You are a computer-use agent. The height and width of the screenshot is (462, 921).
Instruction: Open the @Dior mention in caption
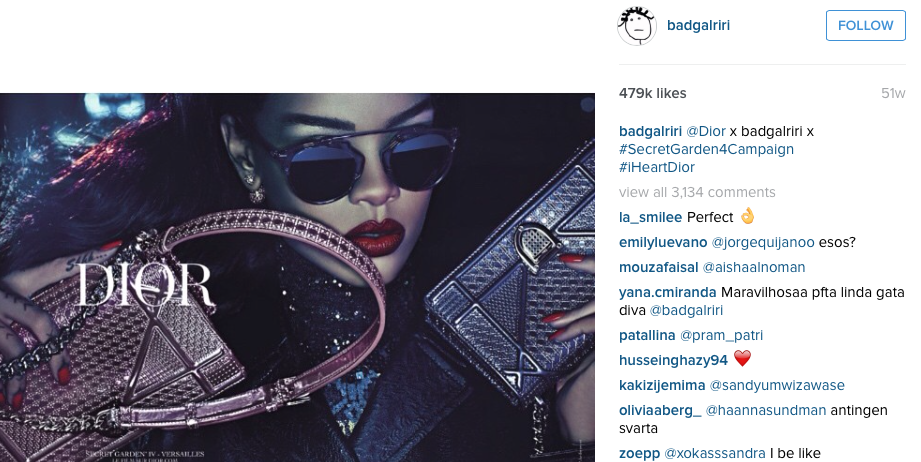[706, 131]
